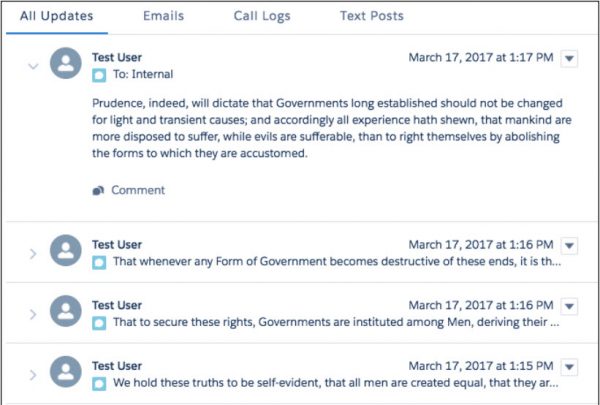Click the text post icon beside To: Internal
Image resolution: width=600 pixels, height=405 pixels.
tap(99, 75)
